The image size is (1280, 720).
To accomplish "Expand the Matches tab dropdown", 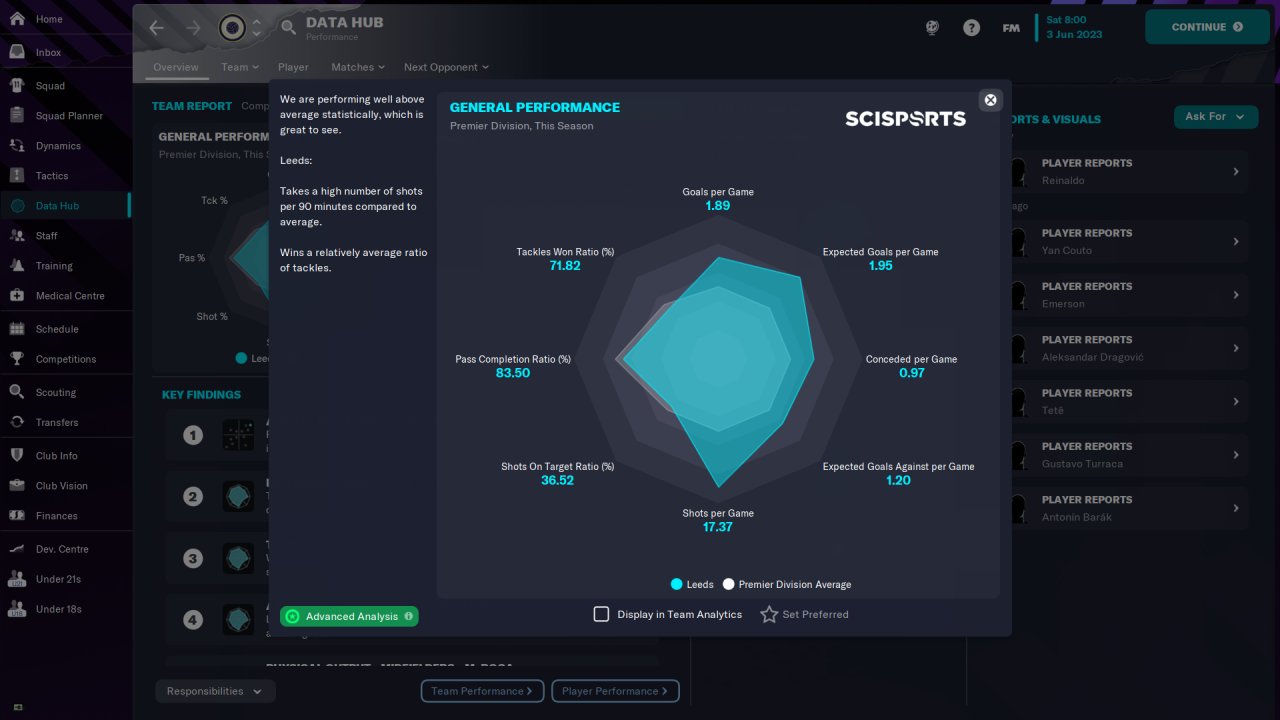I will (359, 67).
